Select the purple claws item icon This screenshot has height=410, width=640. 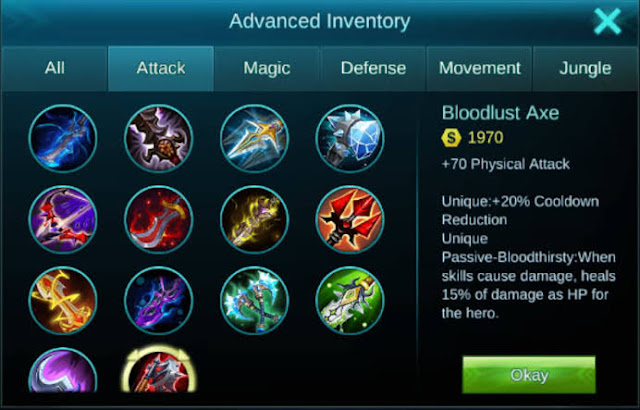158,300
